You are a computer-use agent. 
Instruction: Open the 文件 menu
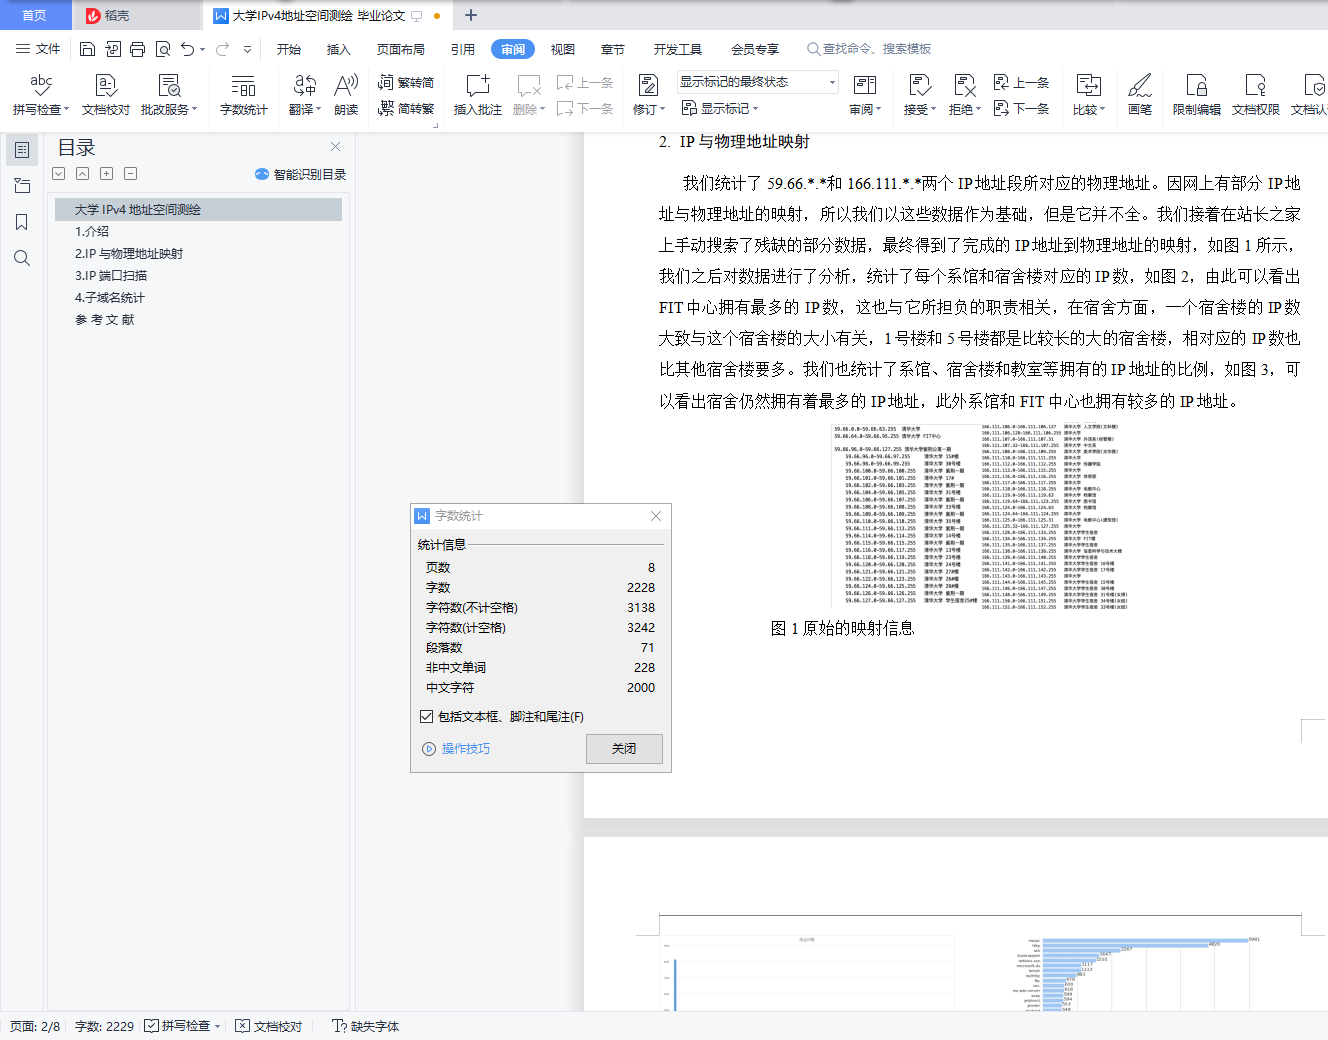click(x=38, y=49)
